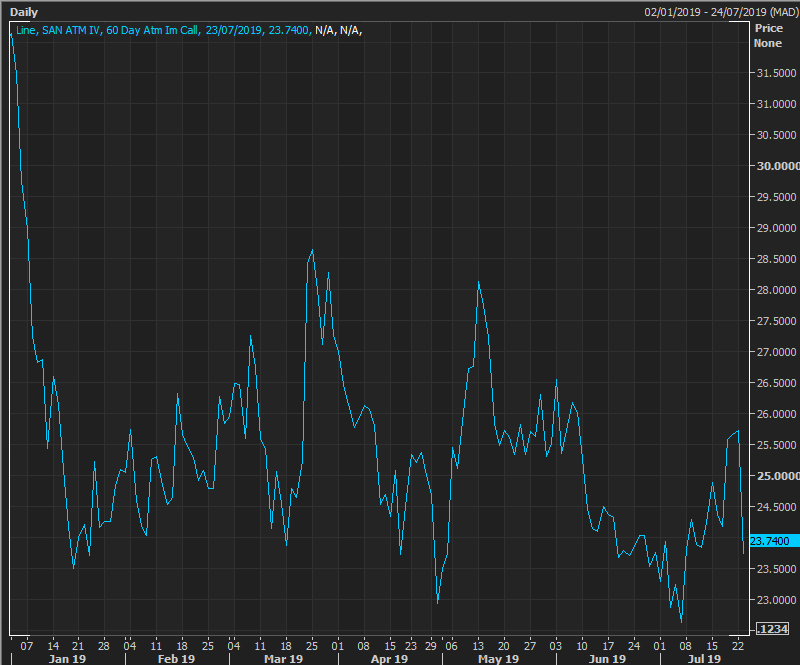Screen dimensions: 800x665
Task: Click the 28.5000 price axis label
Action: [x=776, y=259]
